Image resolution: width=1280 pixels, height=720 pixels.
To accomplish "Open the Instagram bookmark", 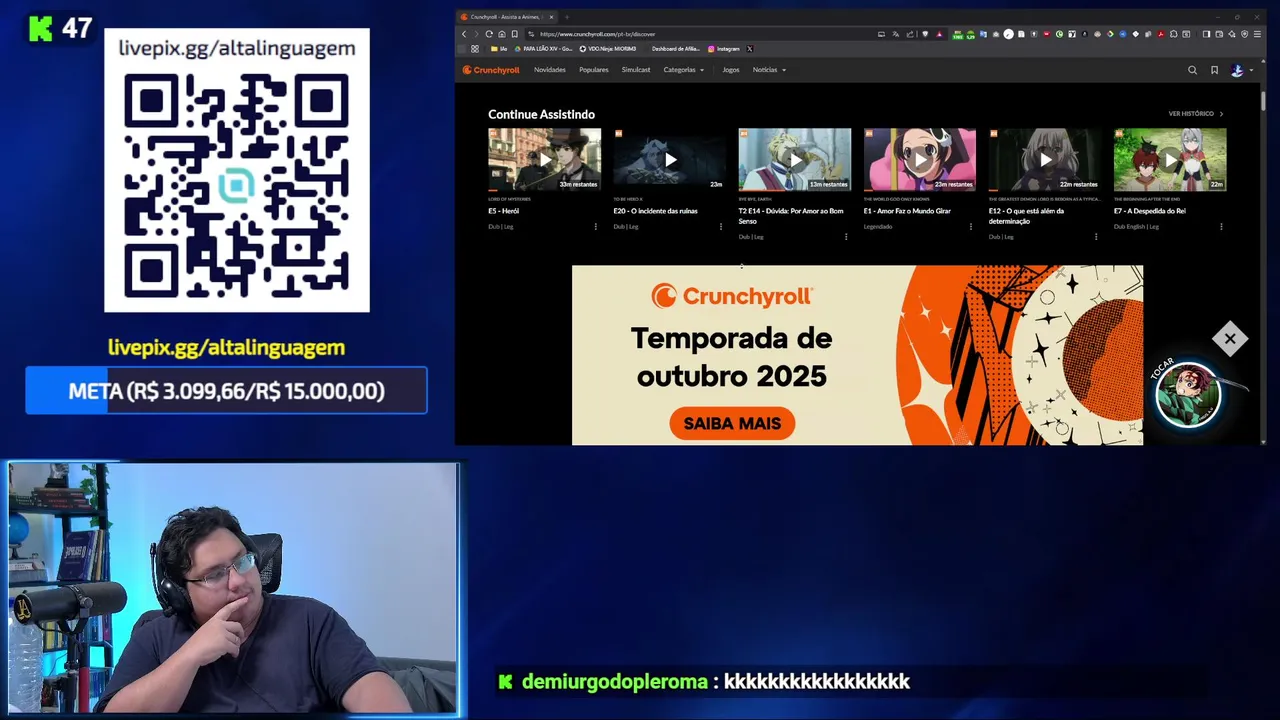I will click(724, 48).
